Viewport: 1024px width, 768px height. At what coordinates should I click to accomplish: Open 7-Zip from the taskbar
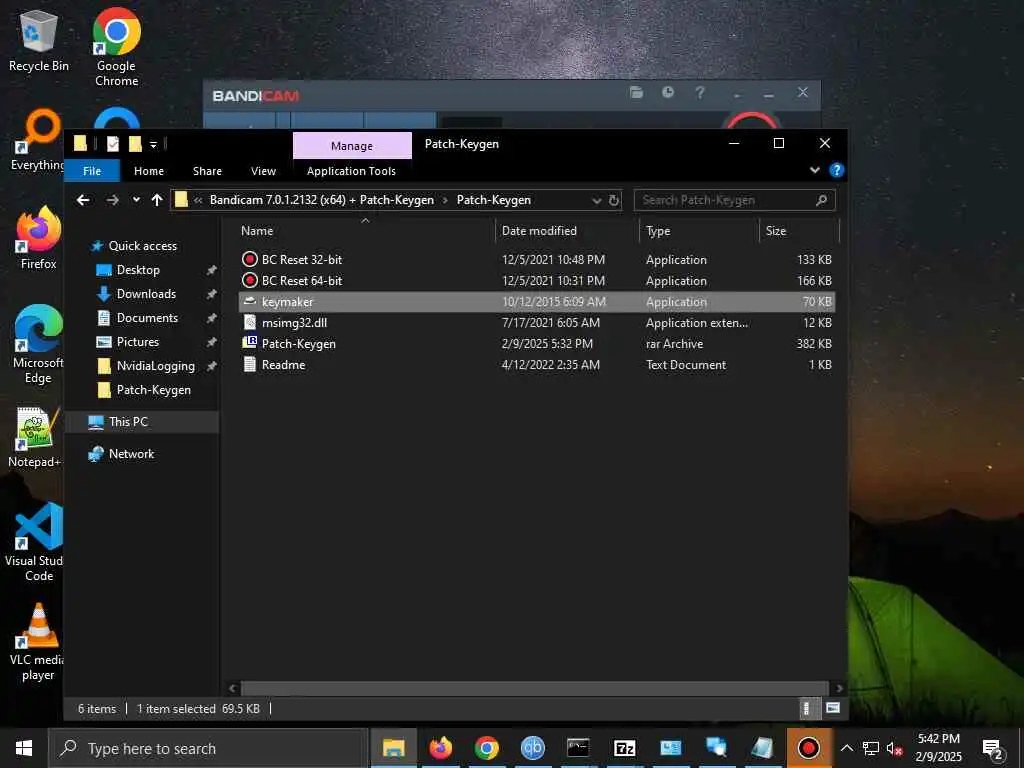click(x=625, y=748)
